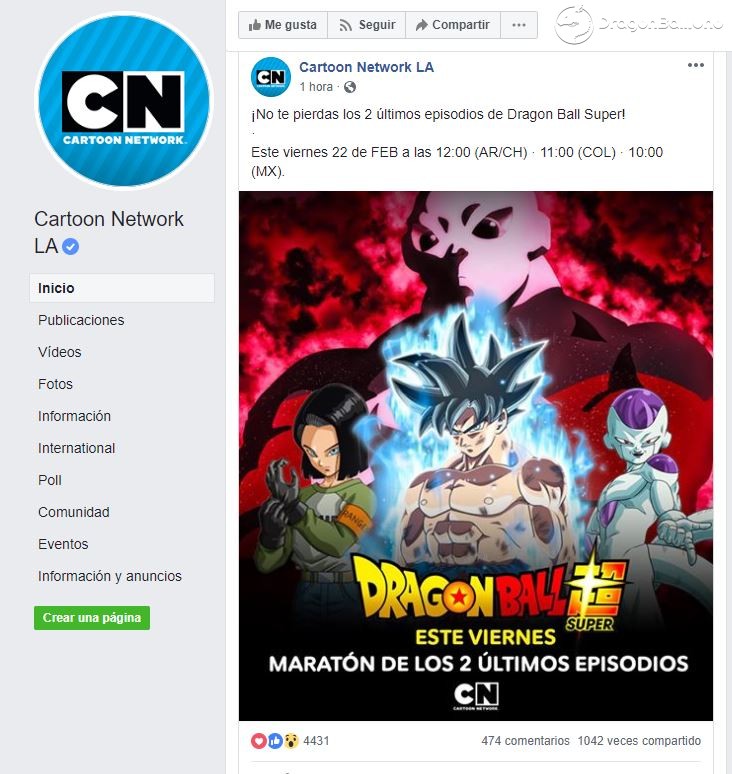
Task: Open the Fotos section
Action: click(55, 384)
